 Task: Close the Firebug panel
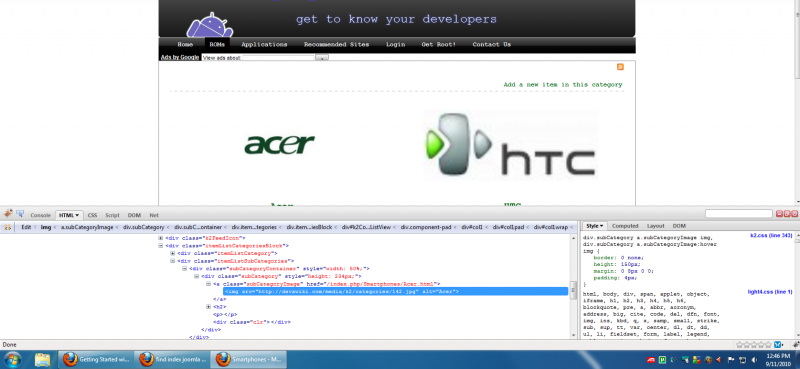click(794, 213)
